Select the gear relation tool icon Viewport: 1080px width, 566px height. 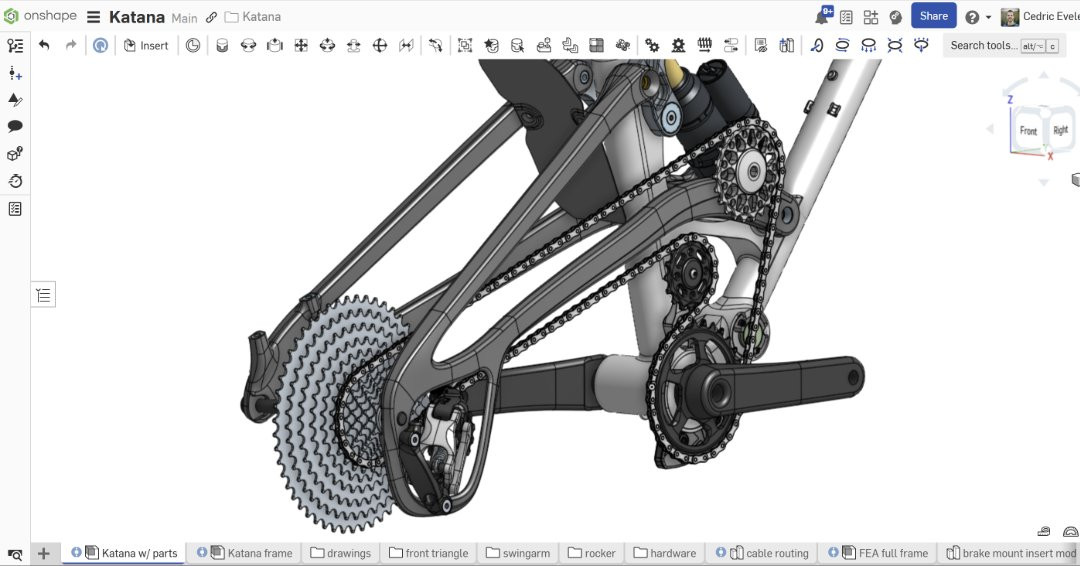tap(652, 45)
